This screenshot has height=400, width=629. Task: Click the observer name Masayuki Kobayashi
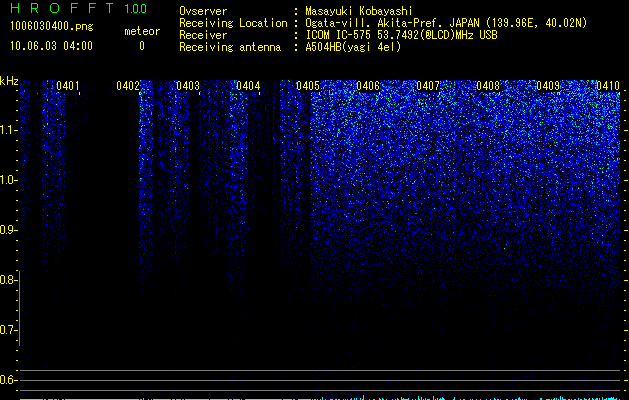coord(359,11)
